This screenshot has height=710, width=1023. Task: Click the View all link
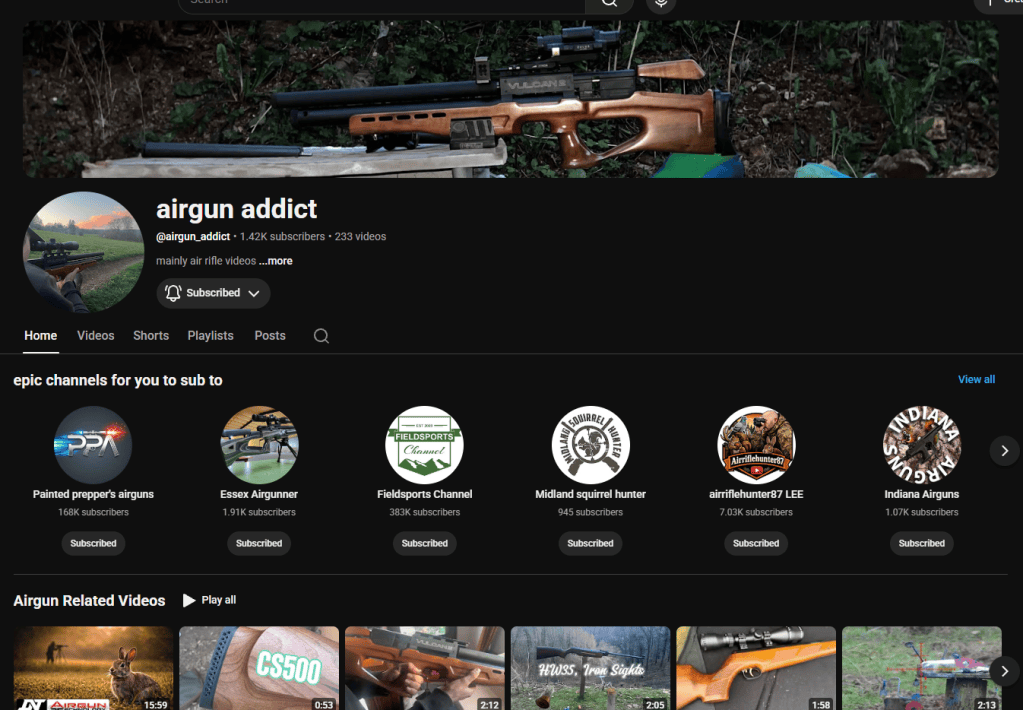point(976,379)
